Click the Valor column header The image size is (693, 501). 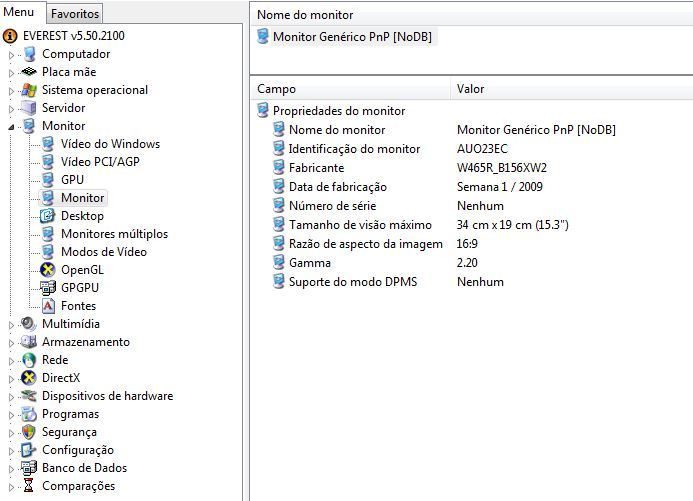click(x=572, y=89)
